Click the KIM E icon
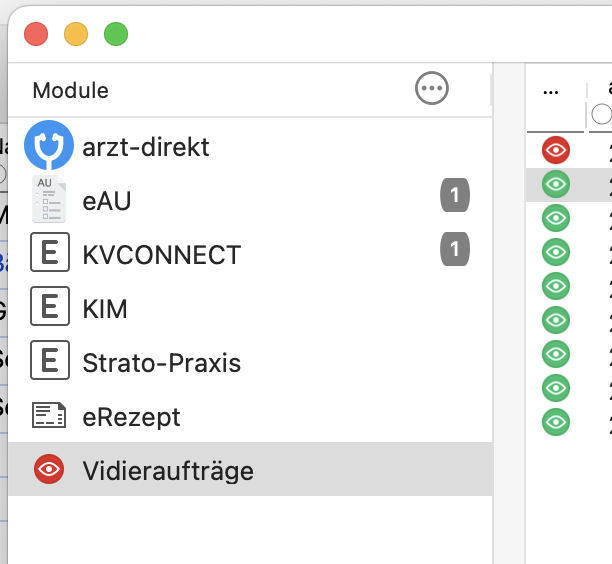This screenshot has height=564, width=612. (x=50, y=306)
